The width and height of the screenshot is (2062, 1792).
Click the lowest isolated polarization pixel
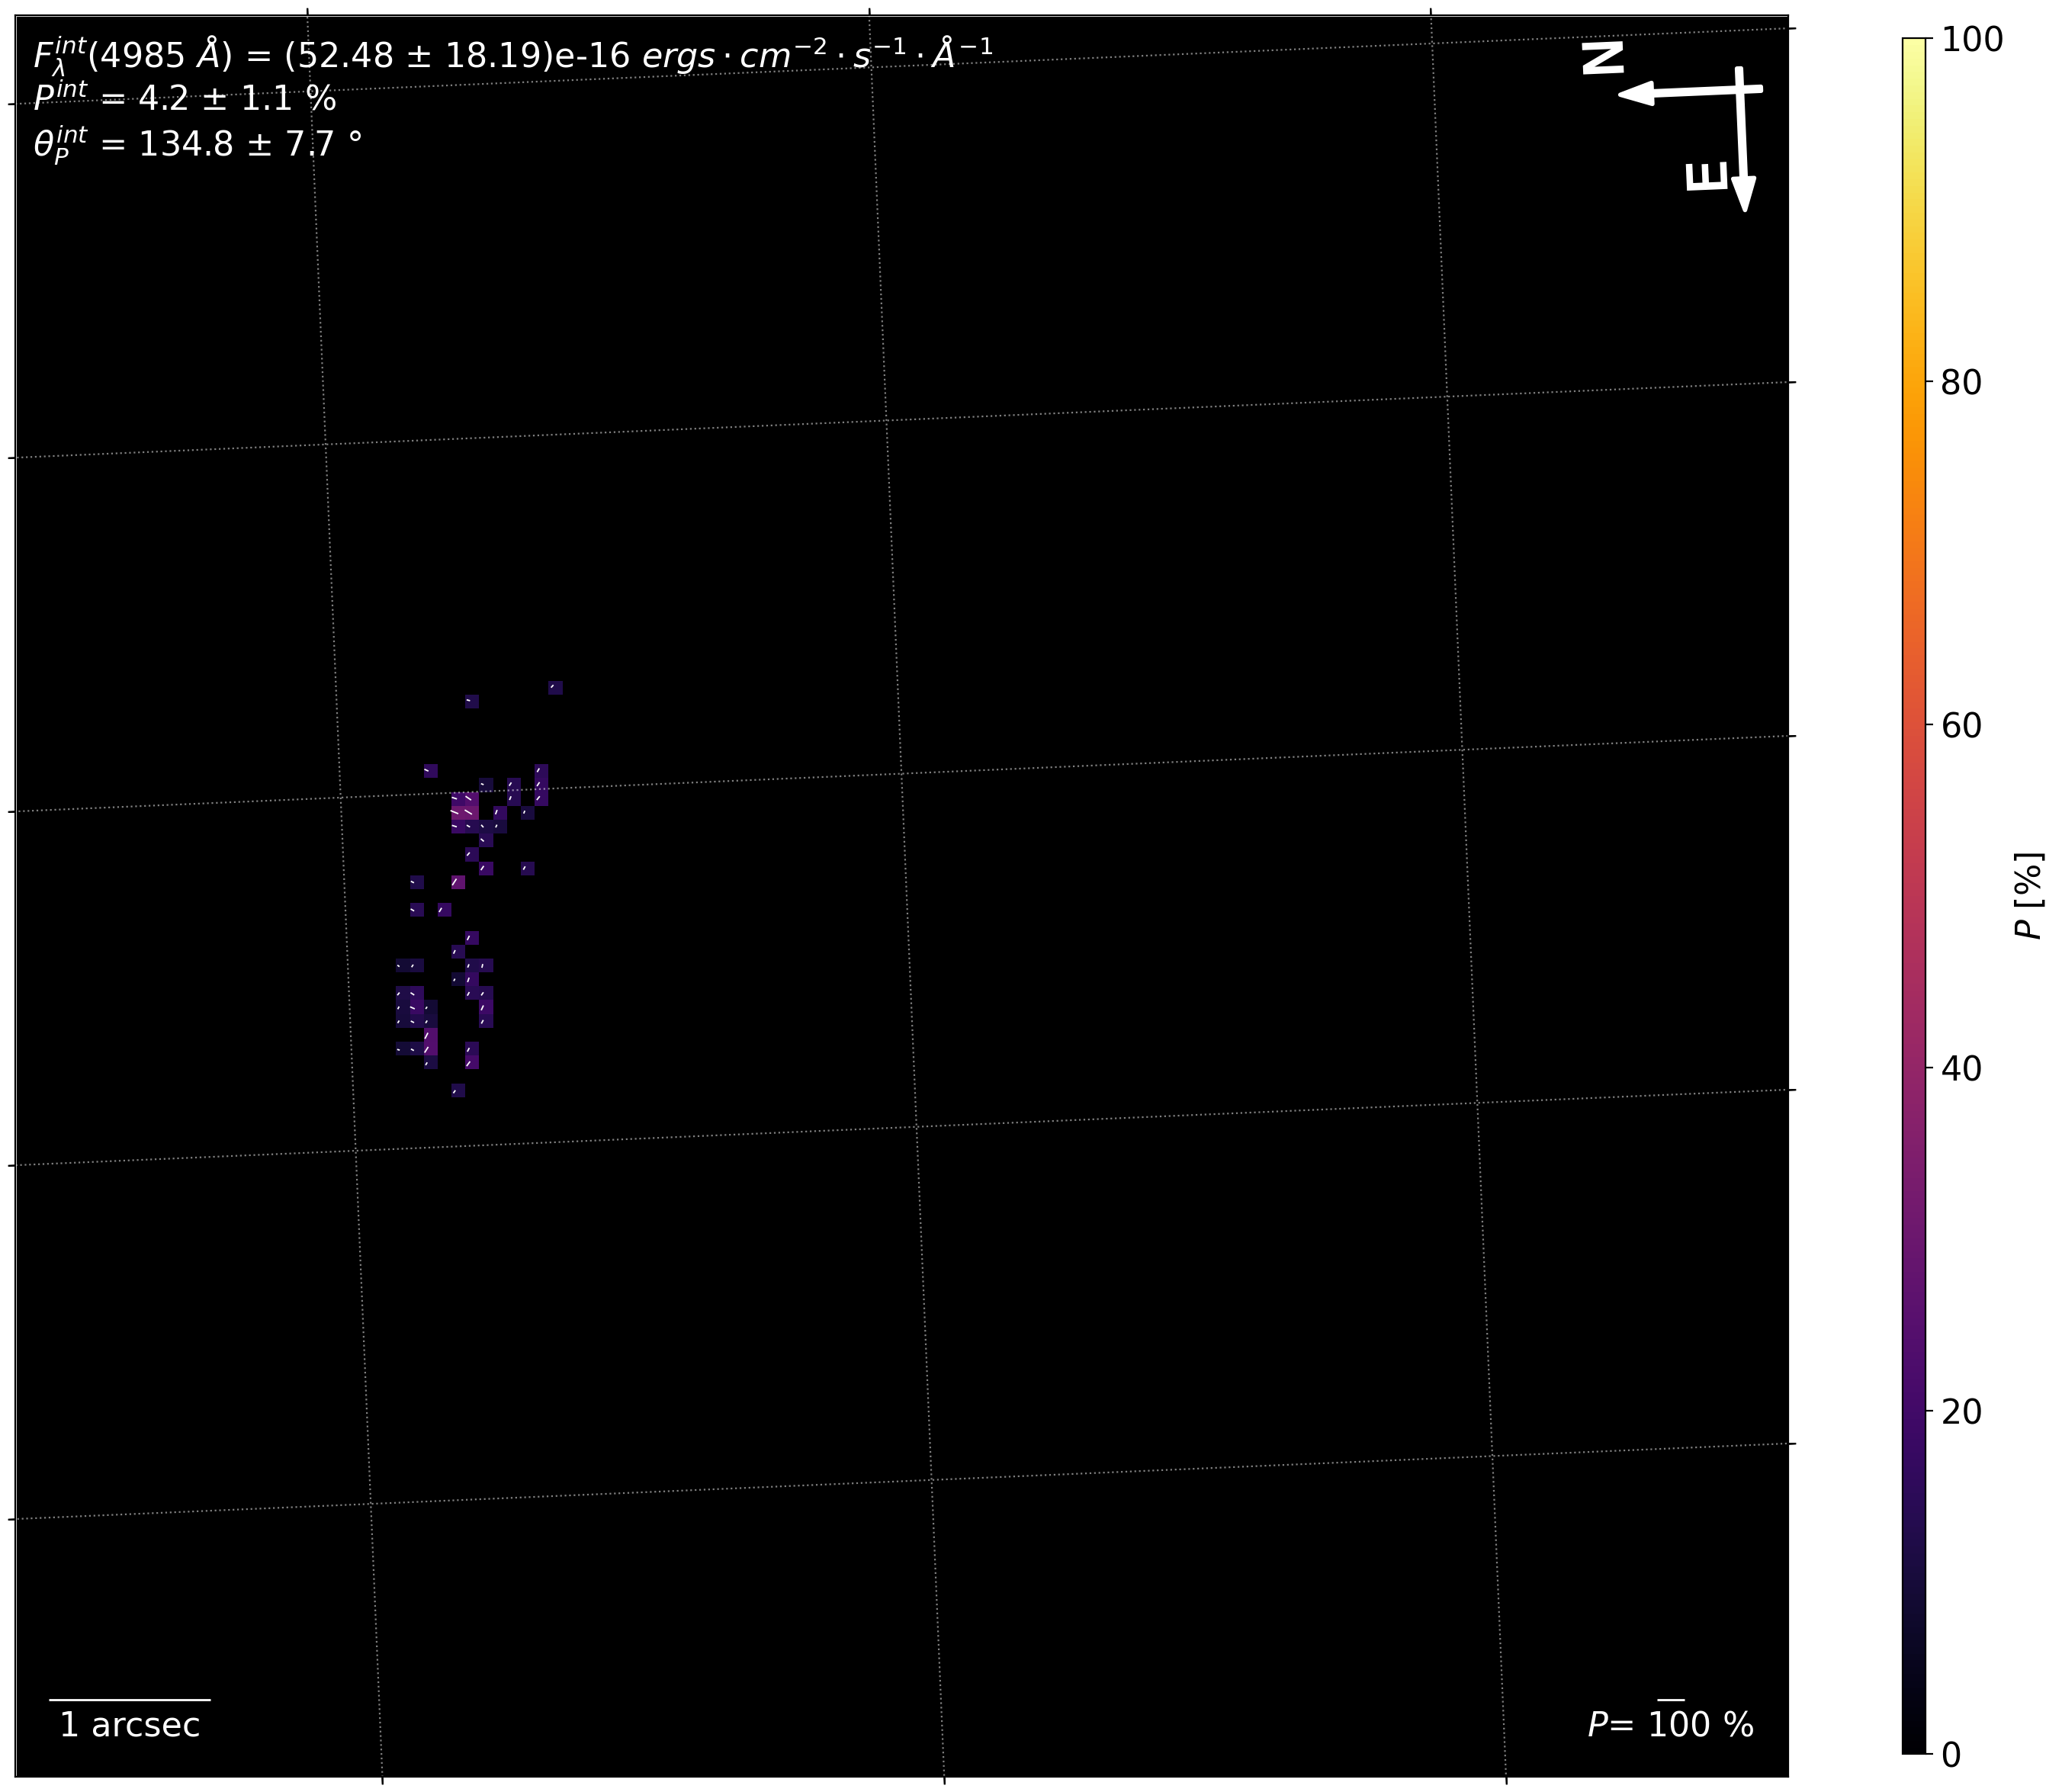pos(458,1090)
